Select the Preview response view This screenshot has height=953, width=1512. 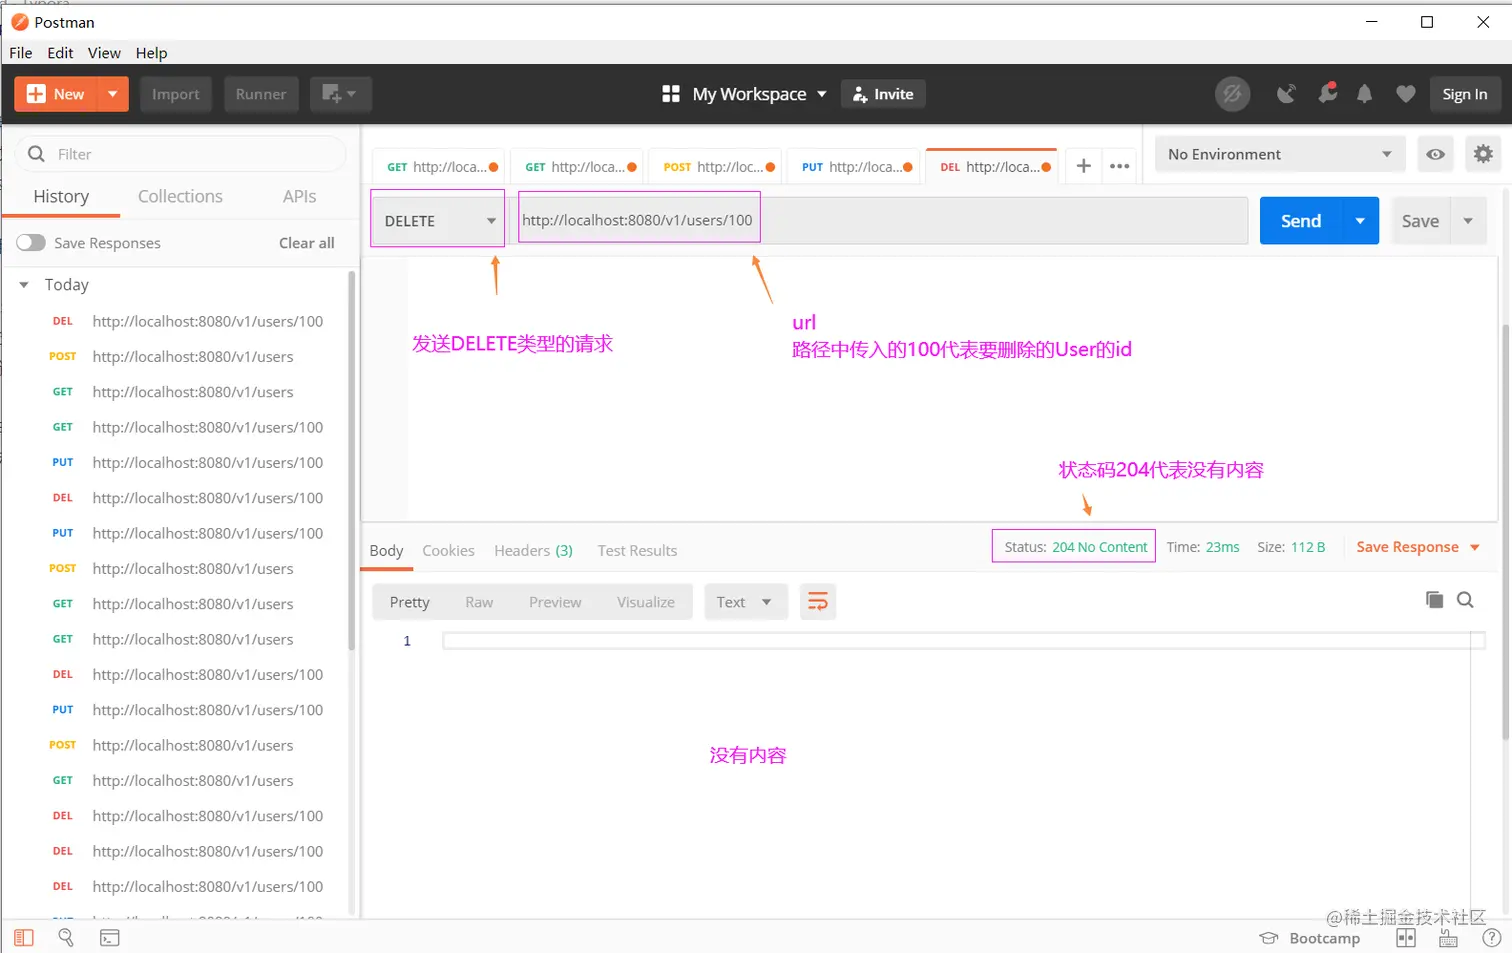click(x=555, y=602)
